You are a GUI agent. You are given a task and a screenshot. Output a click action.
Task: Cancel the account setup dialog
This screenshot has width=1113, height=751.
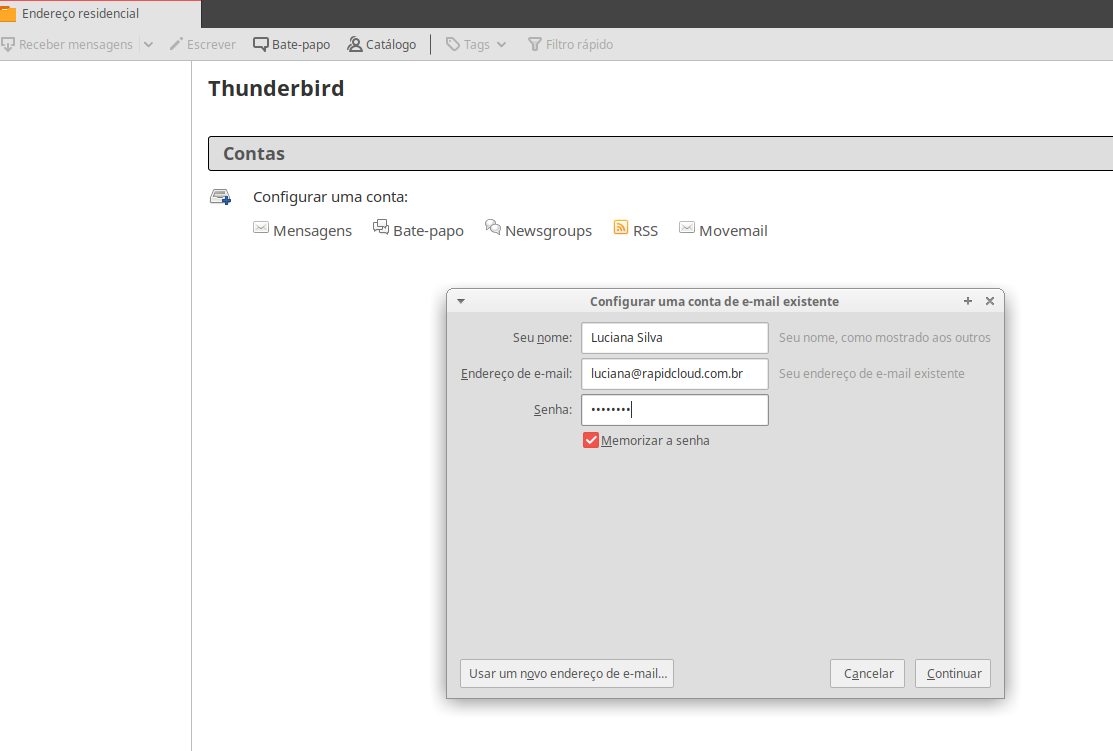867,674
